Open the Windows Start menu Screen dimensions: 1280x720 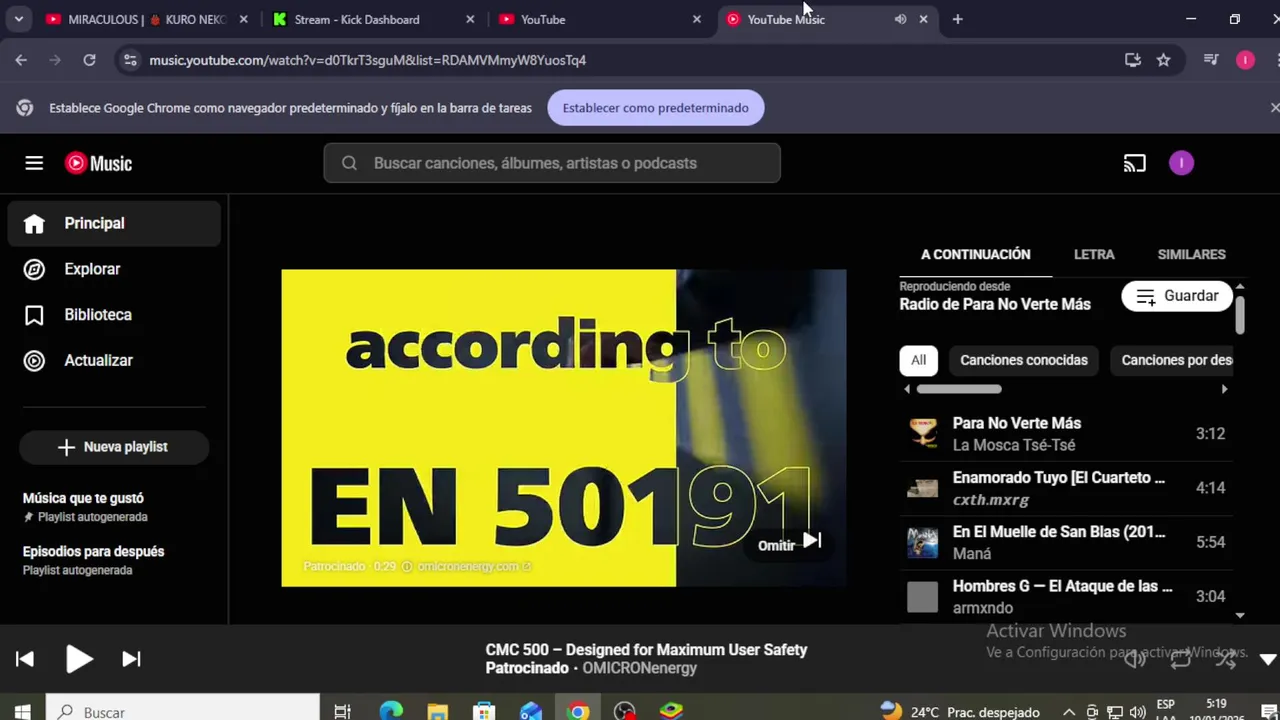point(22,712)
